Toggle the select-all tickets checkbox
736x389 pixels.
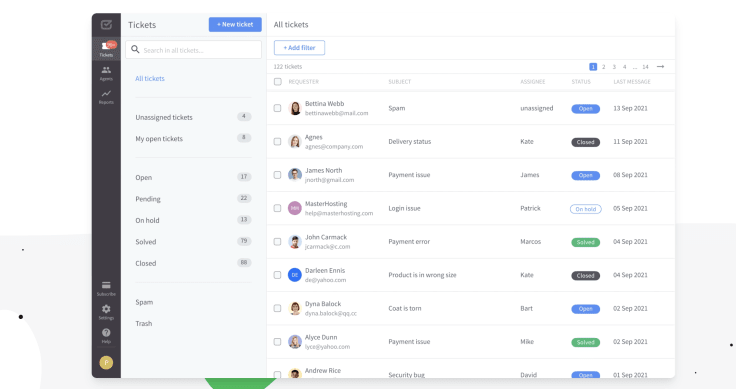coord(278,82)
